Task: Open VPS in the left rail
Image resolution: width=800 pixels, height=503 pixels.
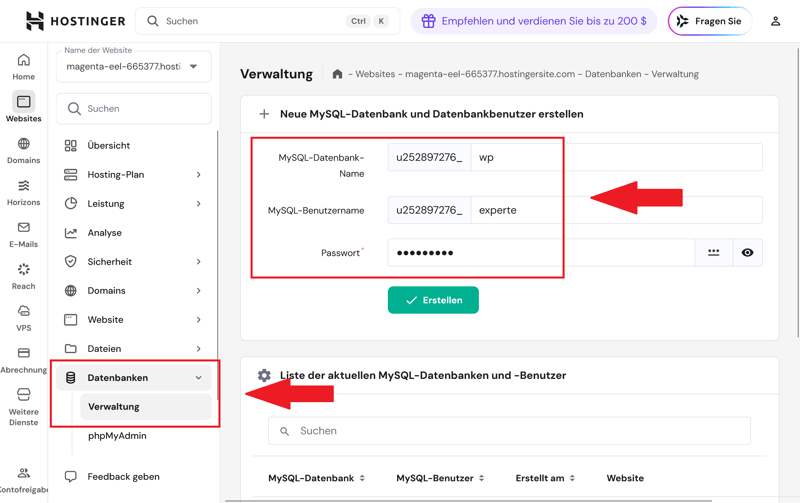Action: click(23, 318)
